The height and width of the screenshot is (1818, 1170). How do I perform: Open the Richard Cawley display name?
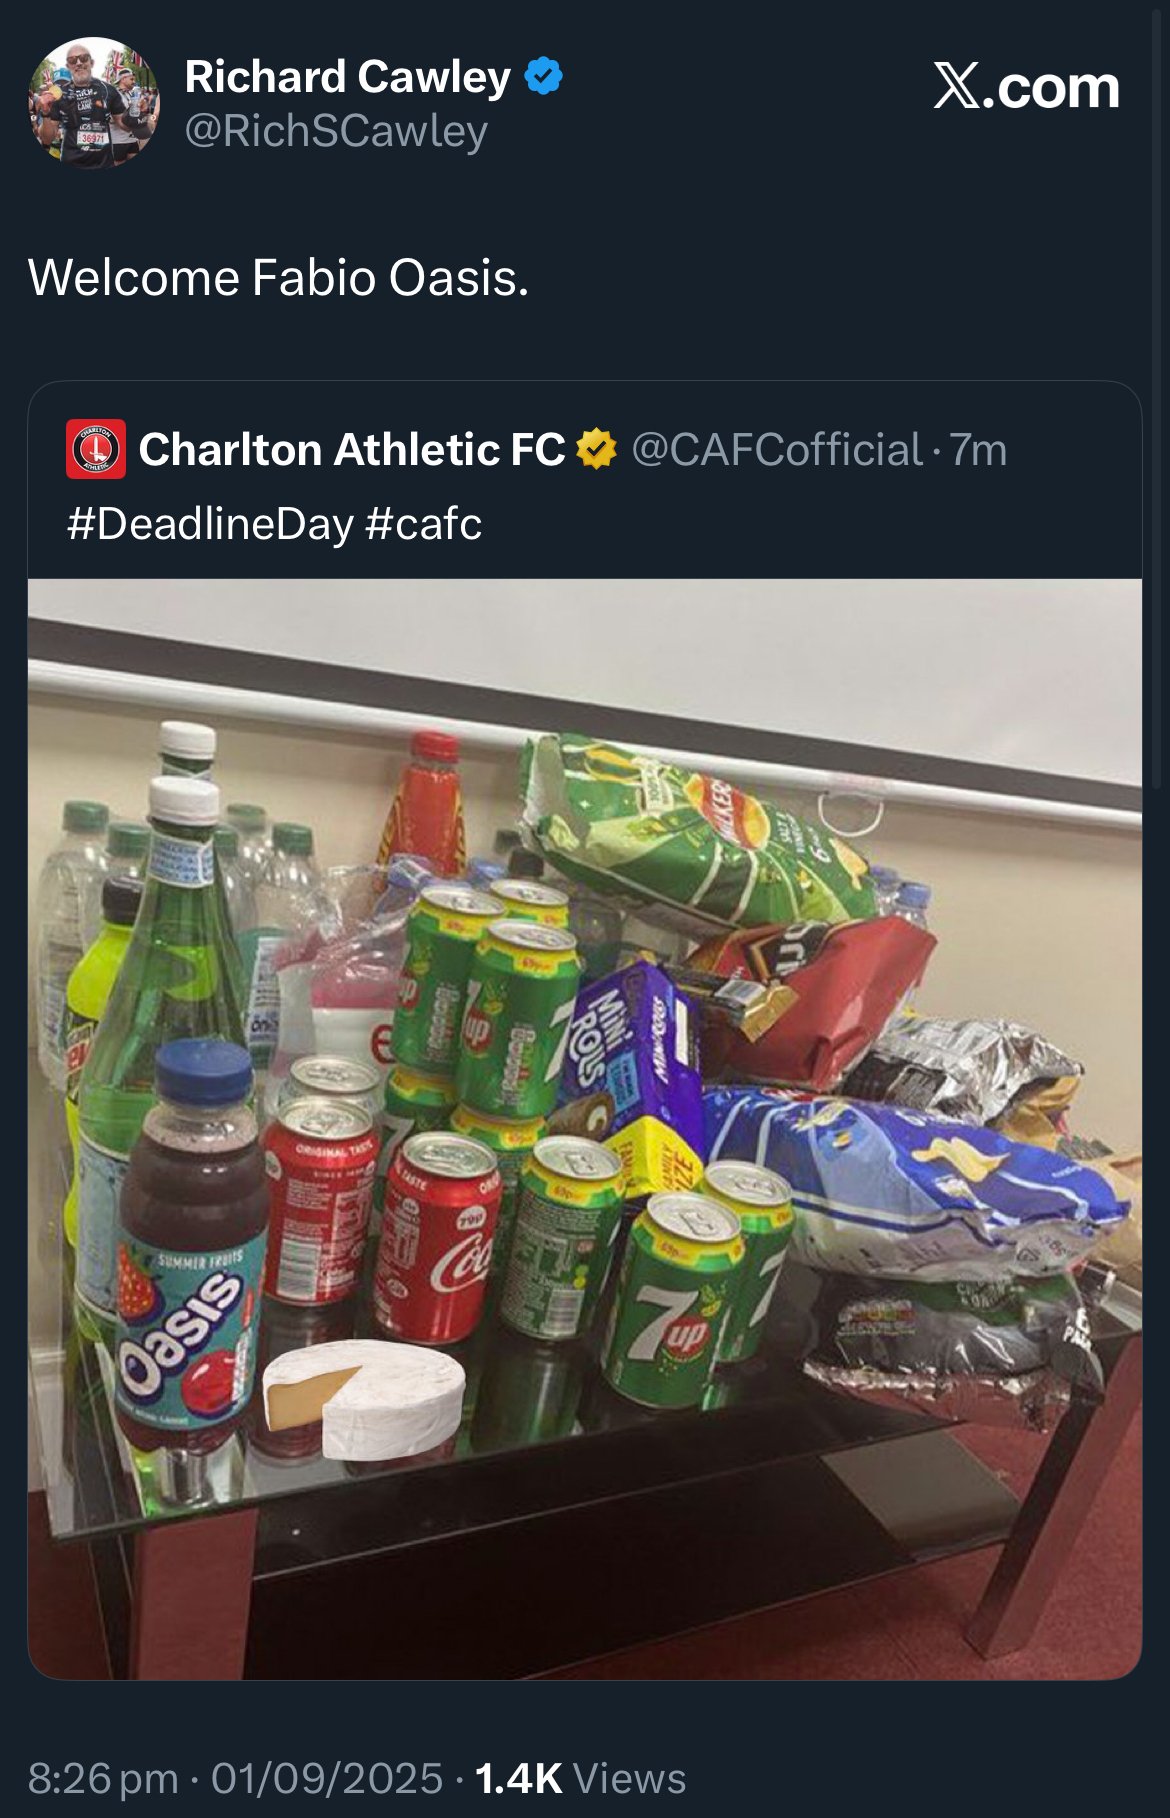pos(348,77)
